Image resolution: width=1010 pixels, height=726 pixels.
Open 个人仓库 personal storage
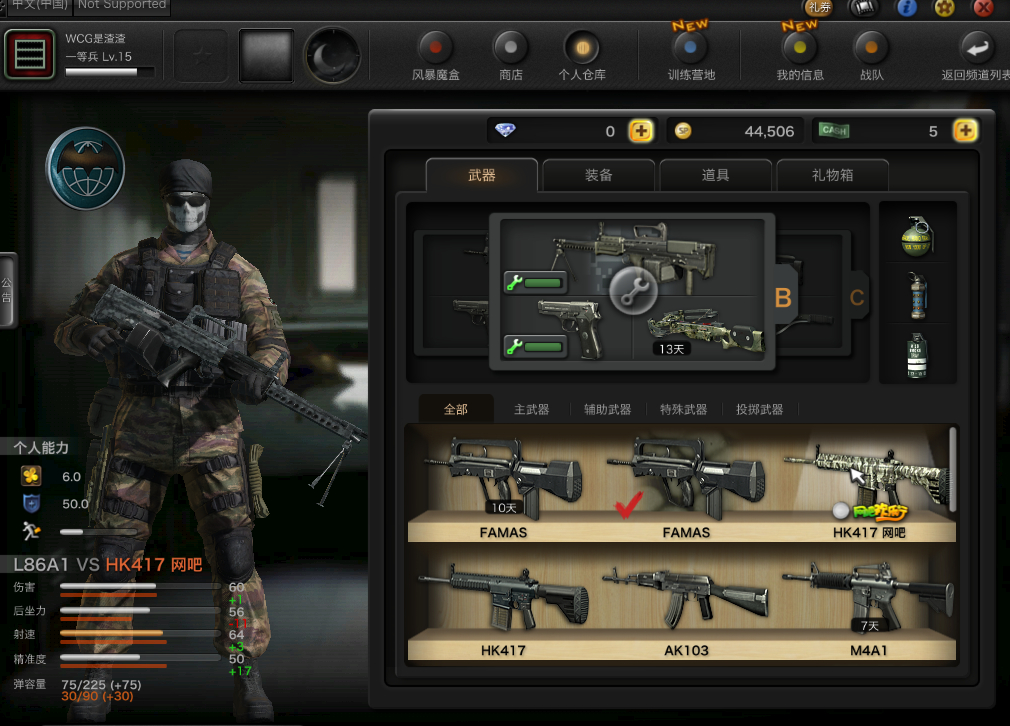click(x=582, y=57)
